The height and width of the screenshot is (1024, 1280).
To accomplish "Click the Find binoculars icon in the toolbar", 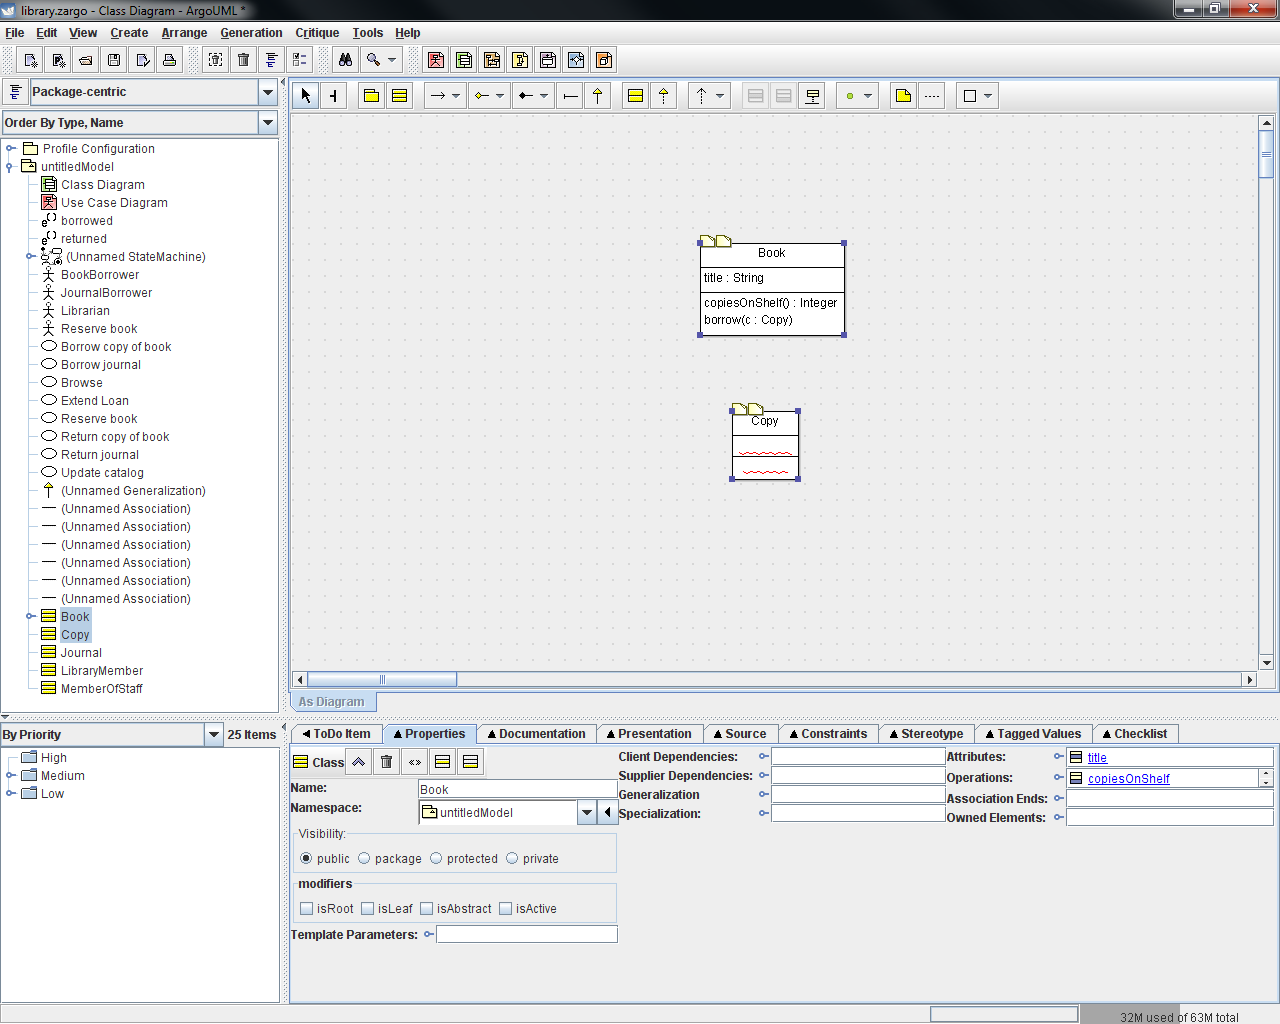I will pos(345,60).
